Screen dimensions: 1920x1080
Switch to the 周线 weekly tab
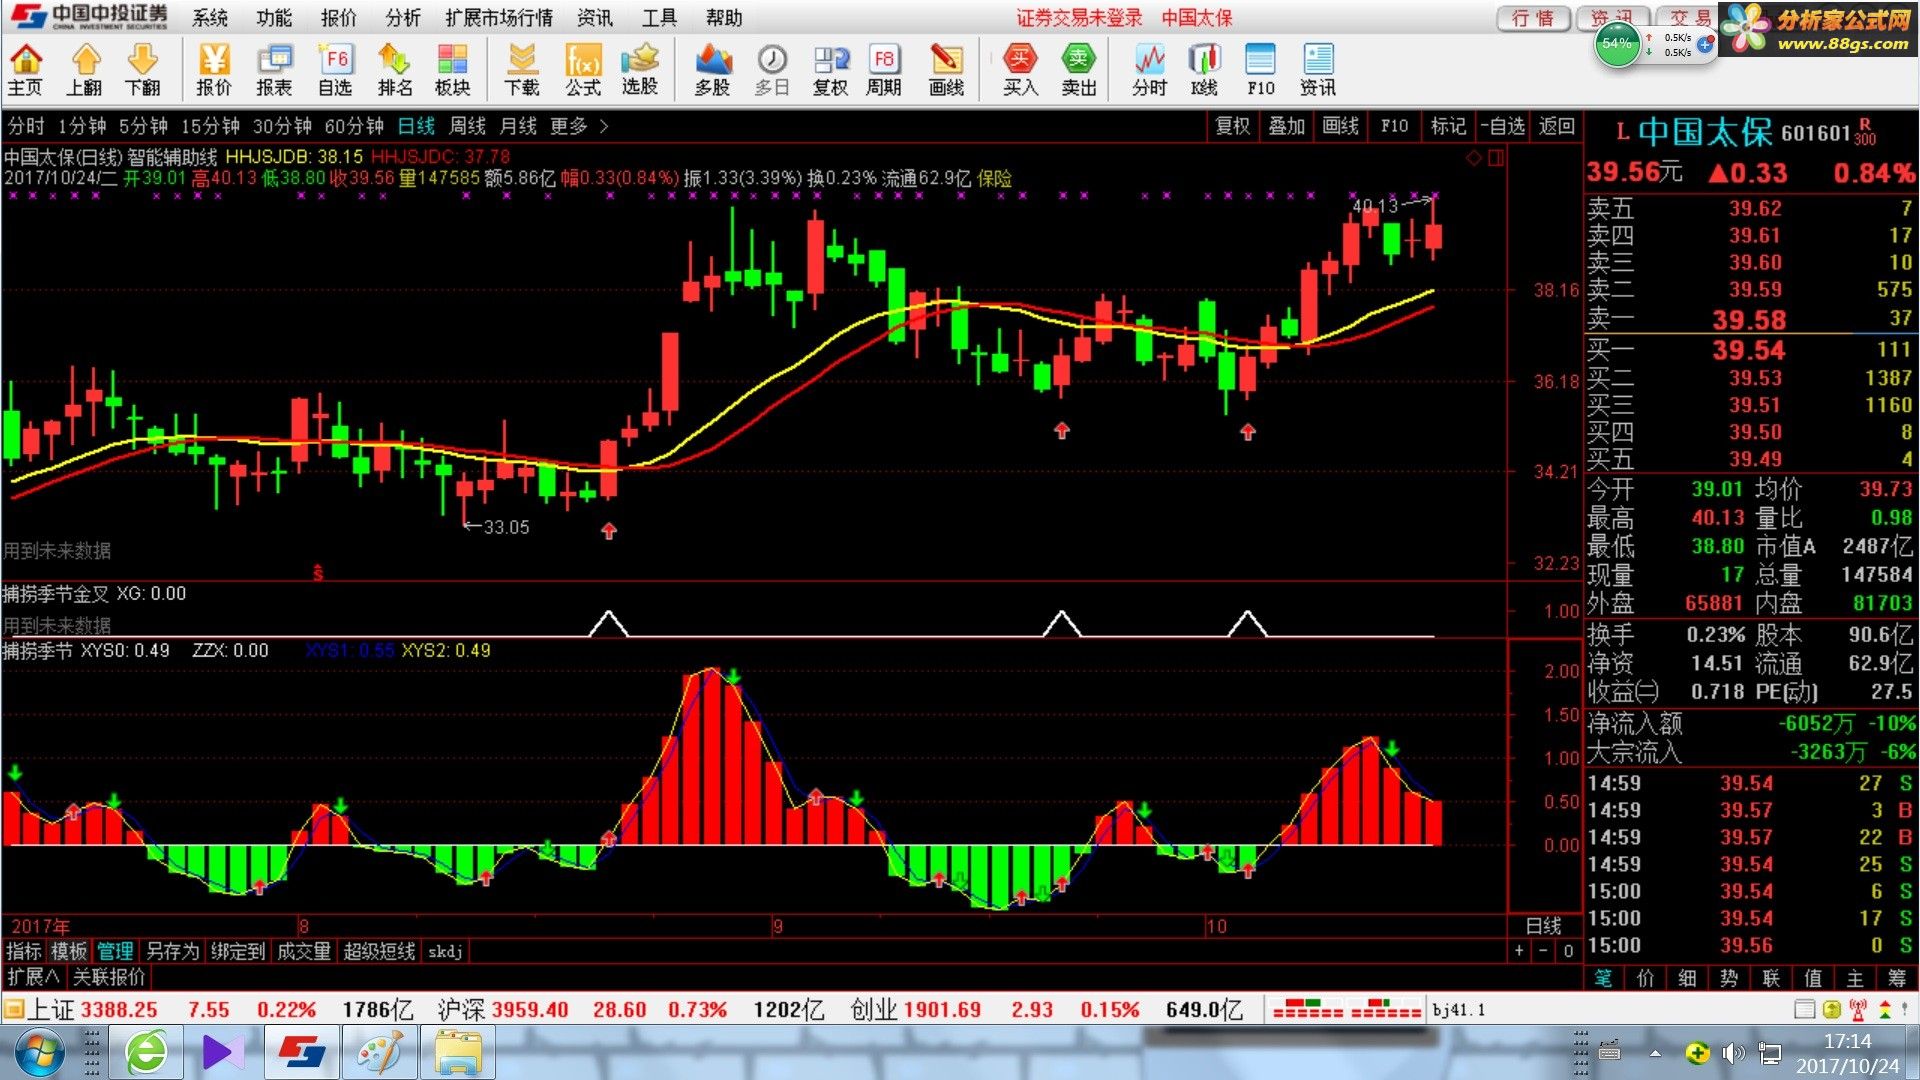(x=467, y=126)
